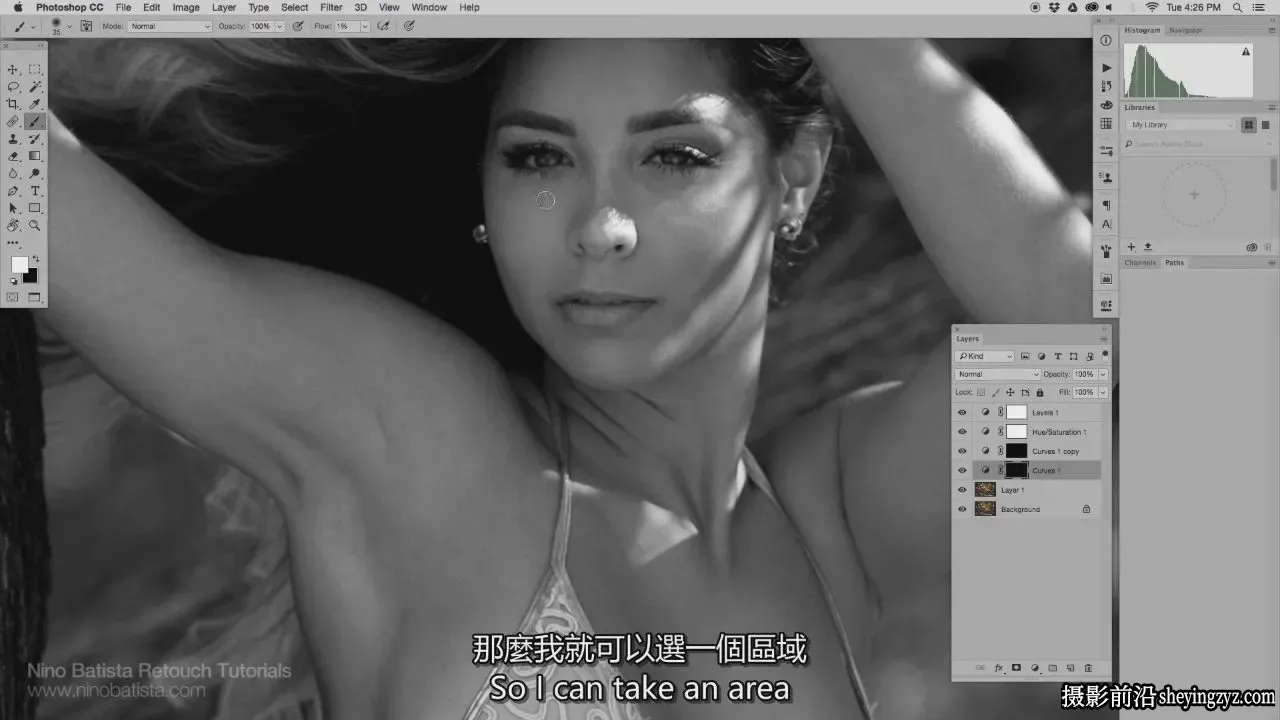This screenshot has height=720, width=1280.
Task: Select the Lasso tool
Action: pos(14,87)
